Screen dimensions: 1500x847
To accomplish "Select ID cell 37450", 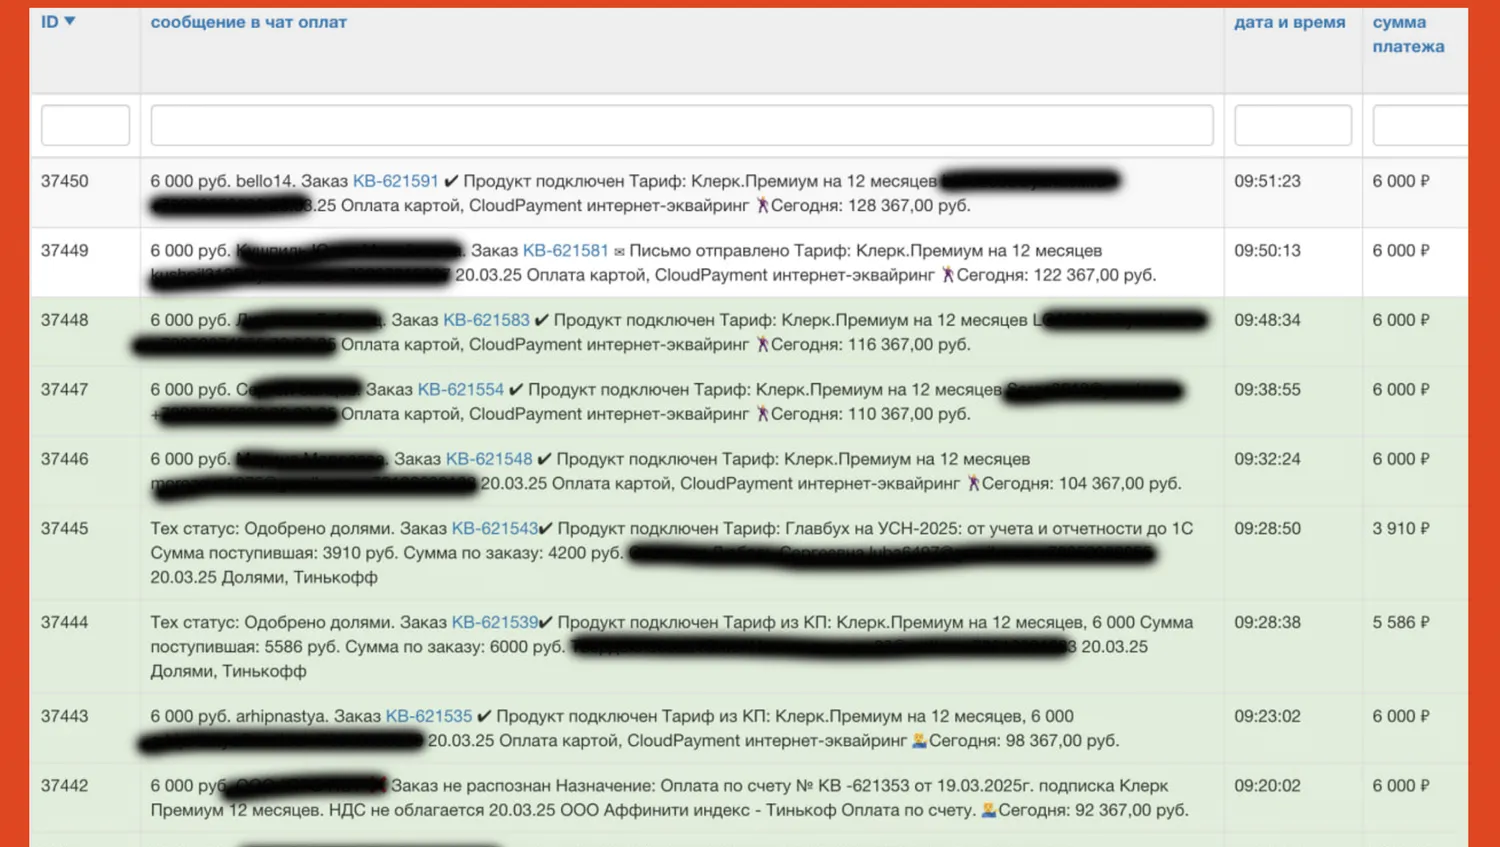I will [65, 181].
